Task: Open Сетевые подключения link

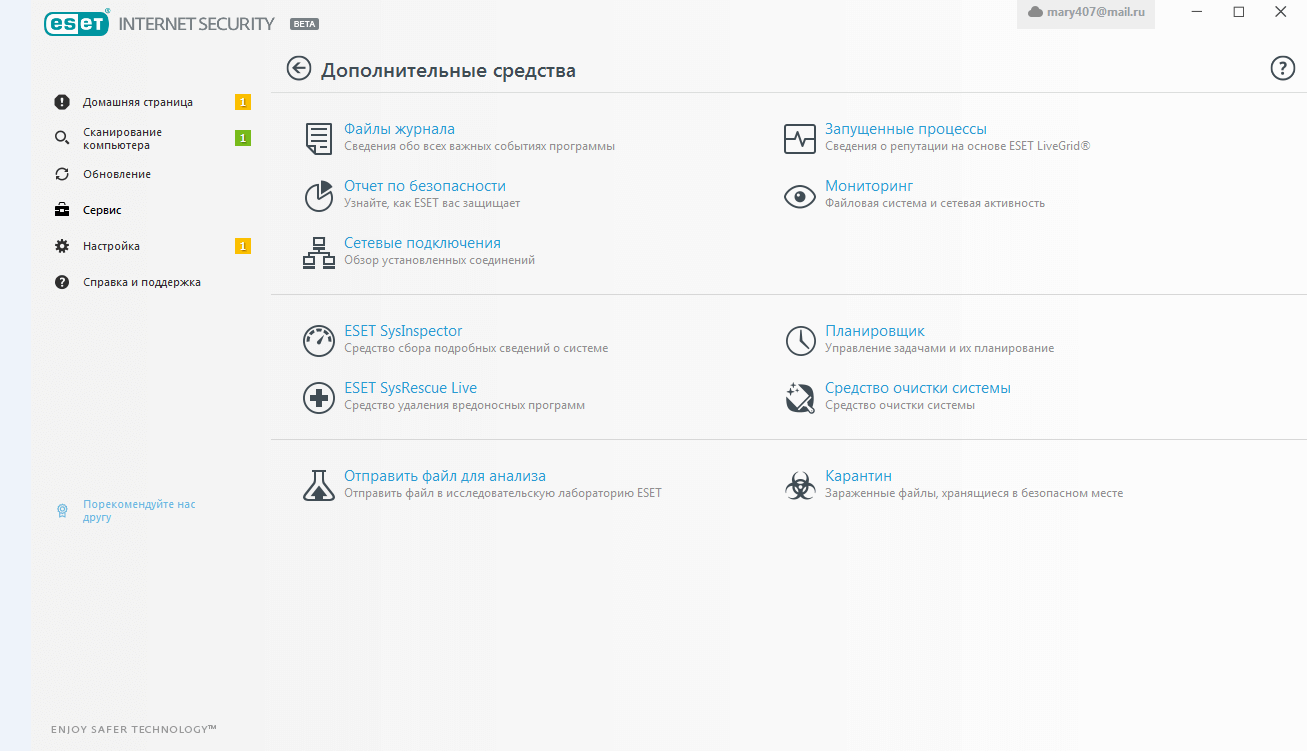Action: click(x=422, y=243)
